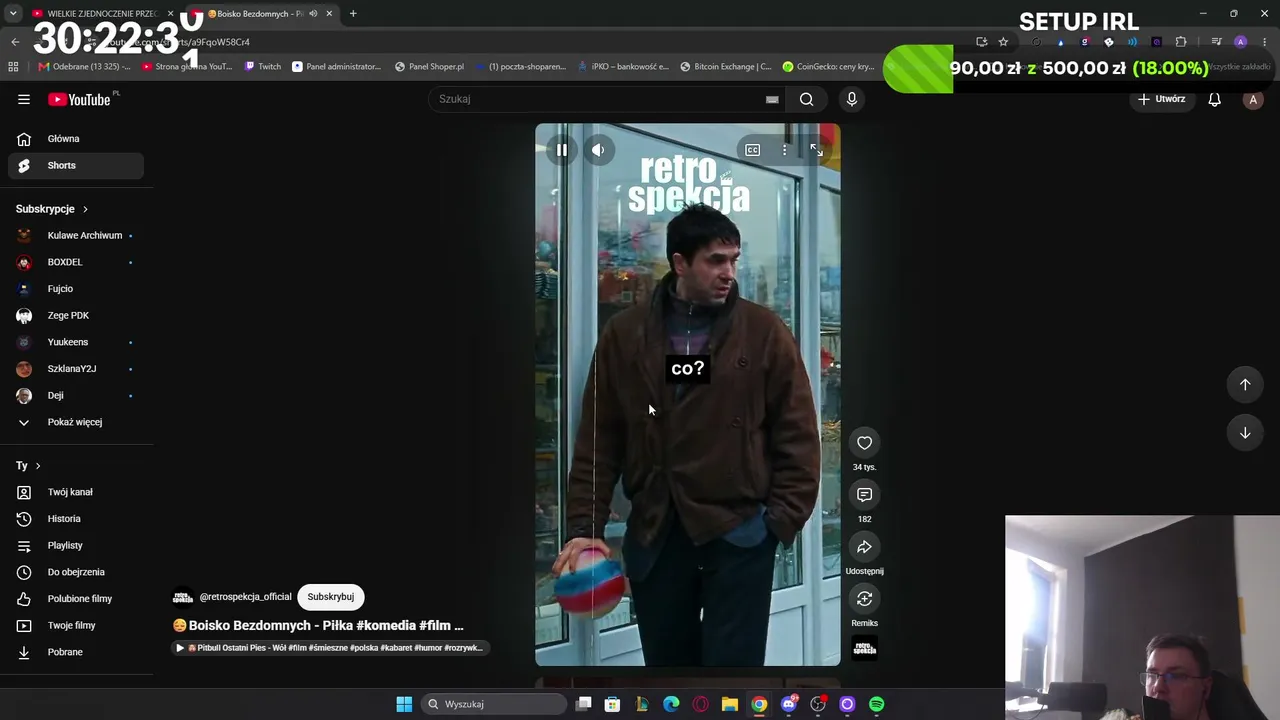The width and height of the screenshot is (1280, 720).
Task: Subscribe to retrospekcja_official with Subskrybuj
Action: click(331, 597)
